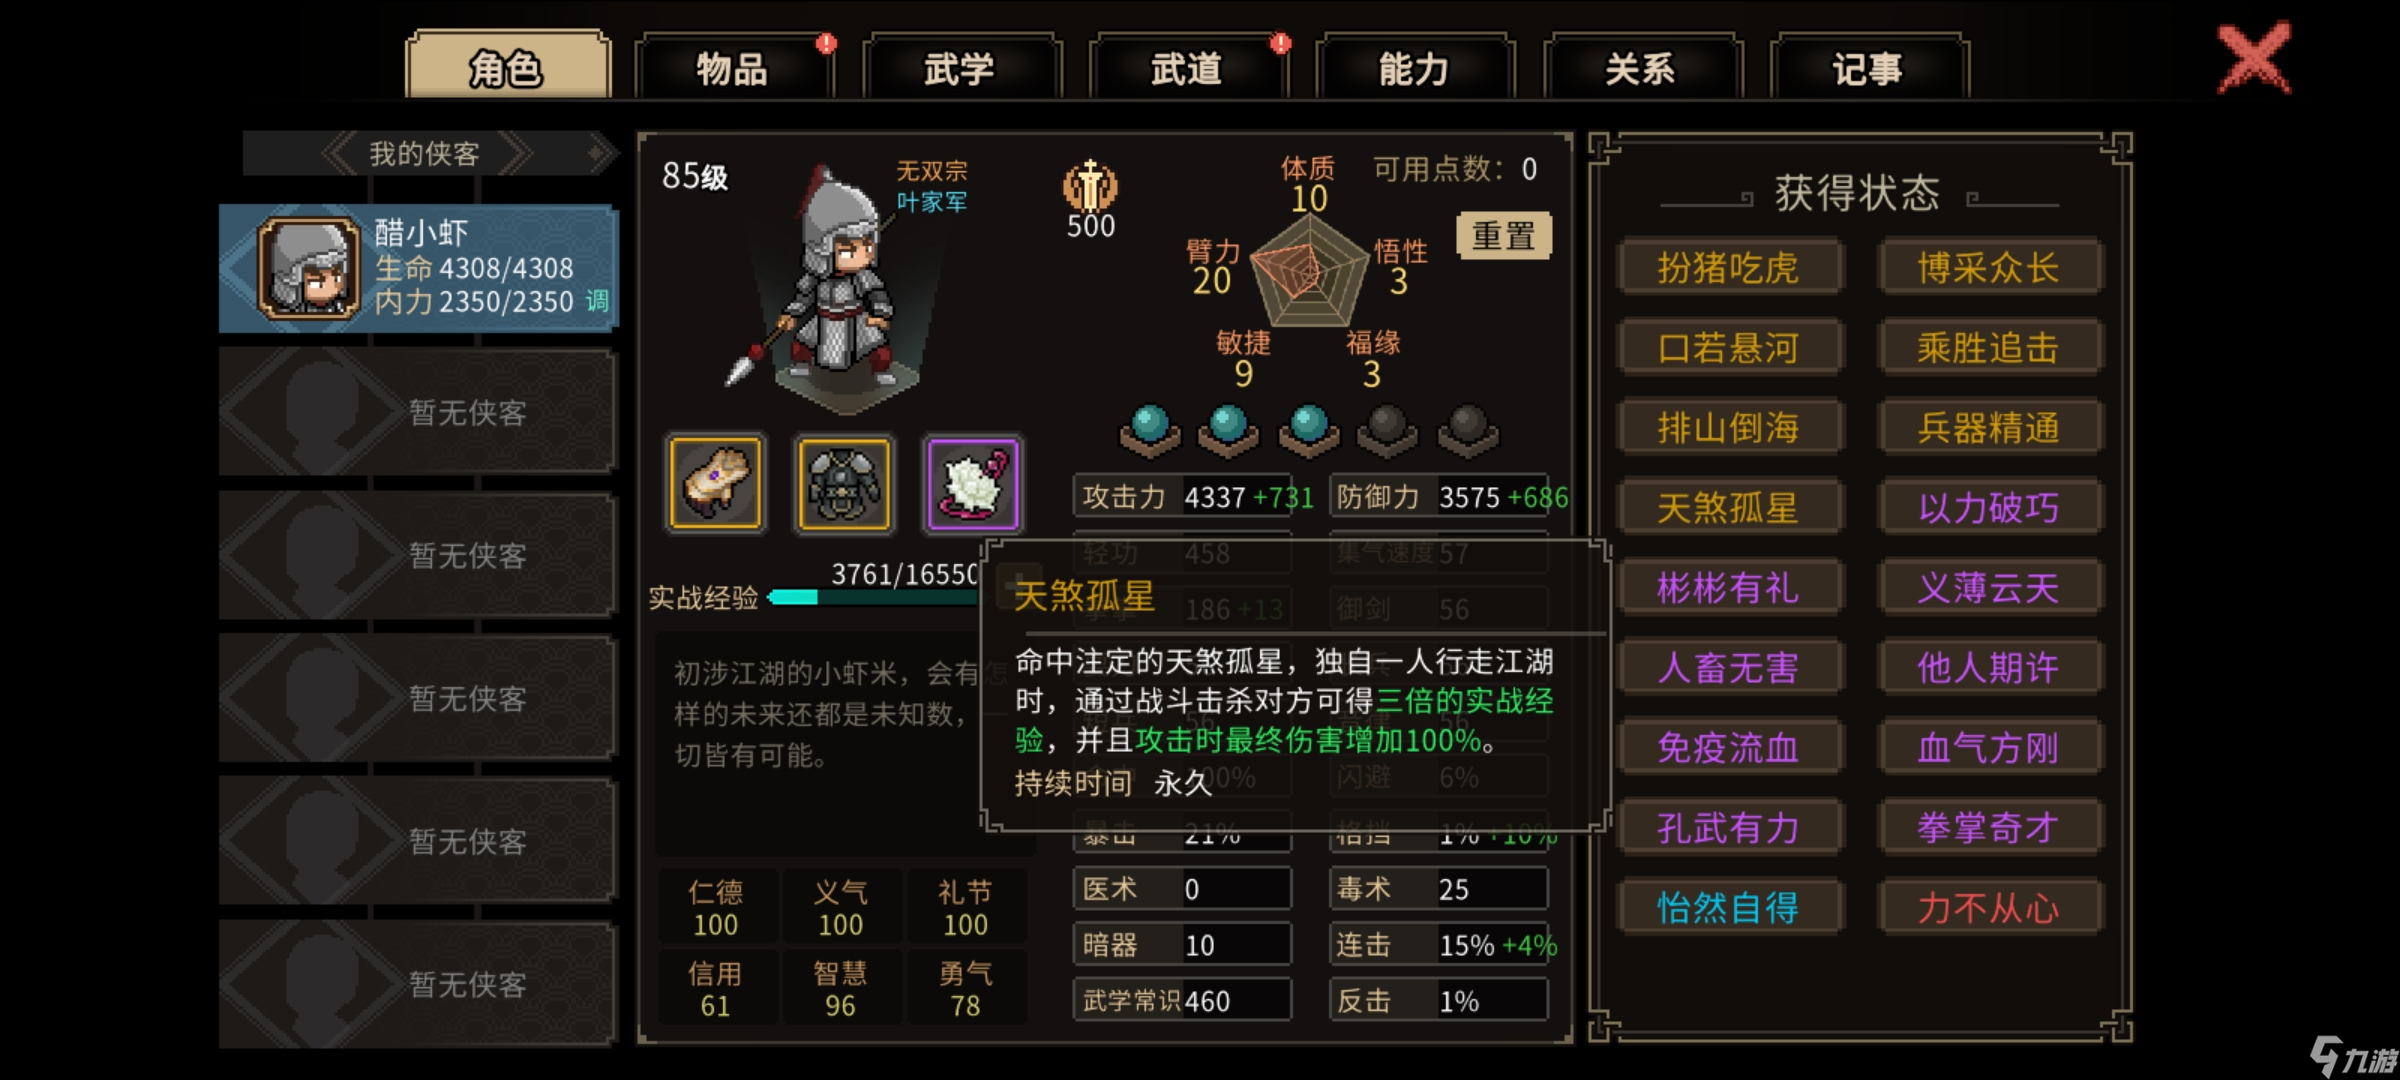Open the 武道 tab

tap(1187, 68)
